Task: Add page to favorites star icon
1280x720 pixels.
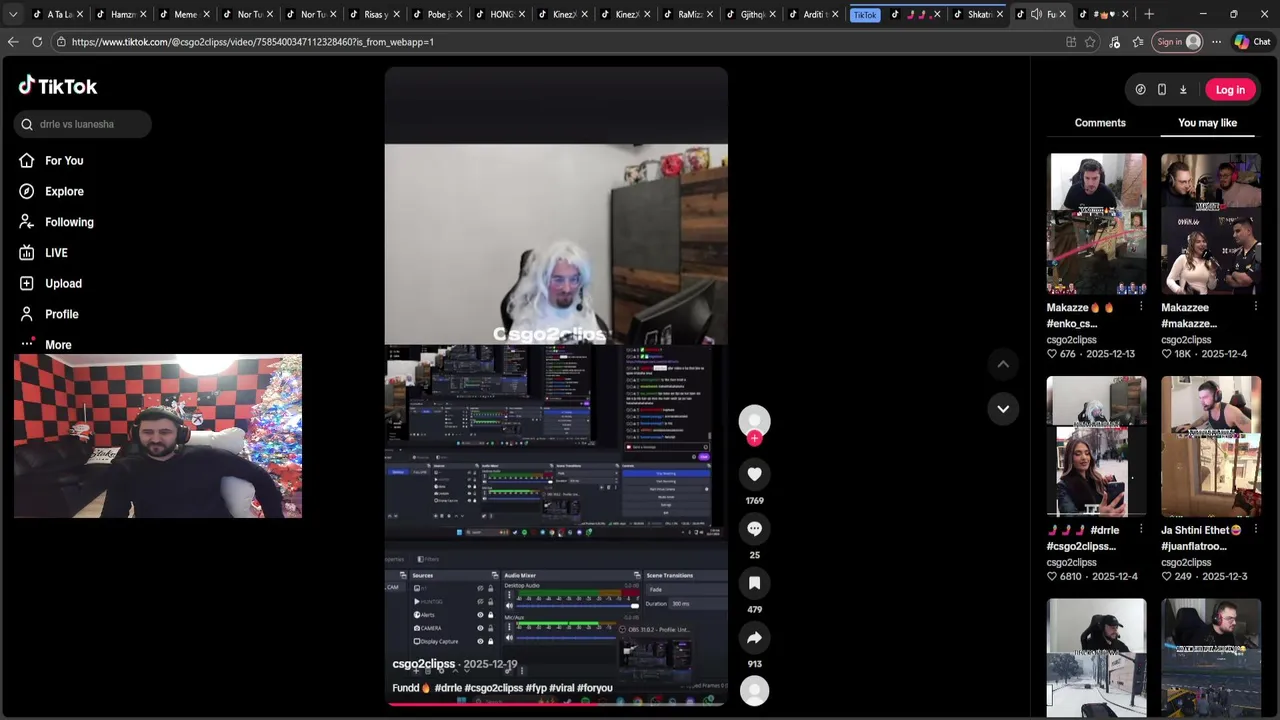Action: tap(1090, 42)
